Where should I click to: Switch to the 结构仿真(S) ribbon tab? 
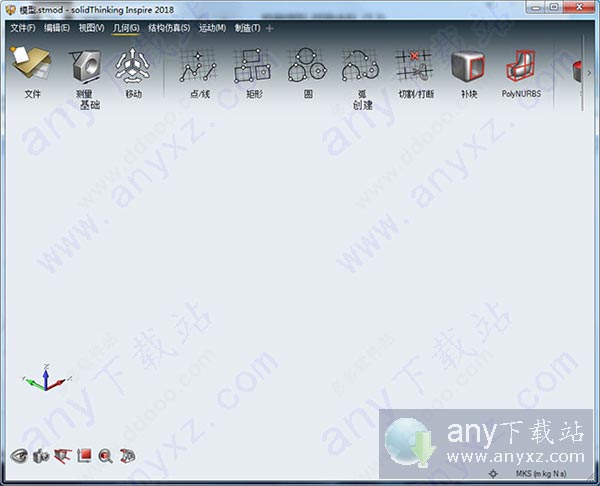169,28
